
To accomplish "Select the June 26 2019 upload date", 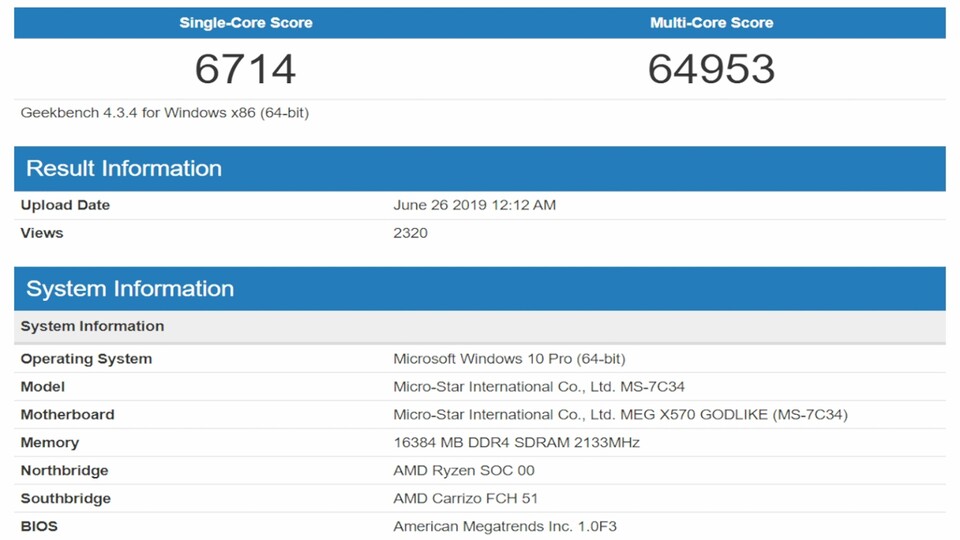I will click(x=474, y=205).
